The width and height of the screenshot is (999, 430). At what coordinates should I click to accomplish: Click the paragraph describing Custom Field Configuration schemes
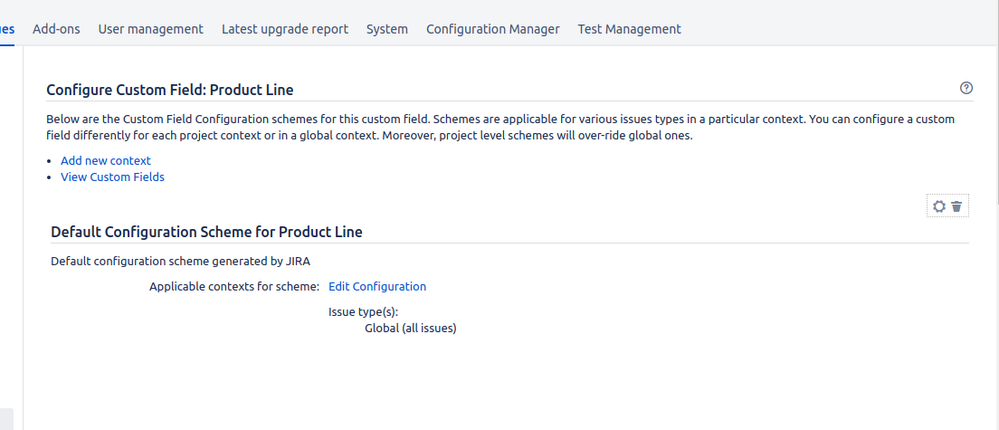tap(500, 127)
